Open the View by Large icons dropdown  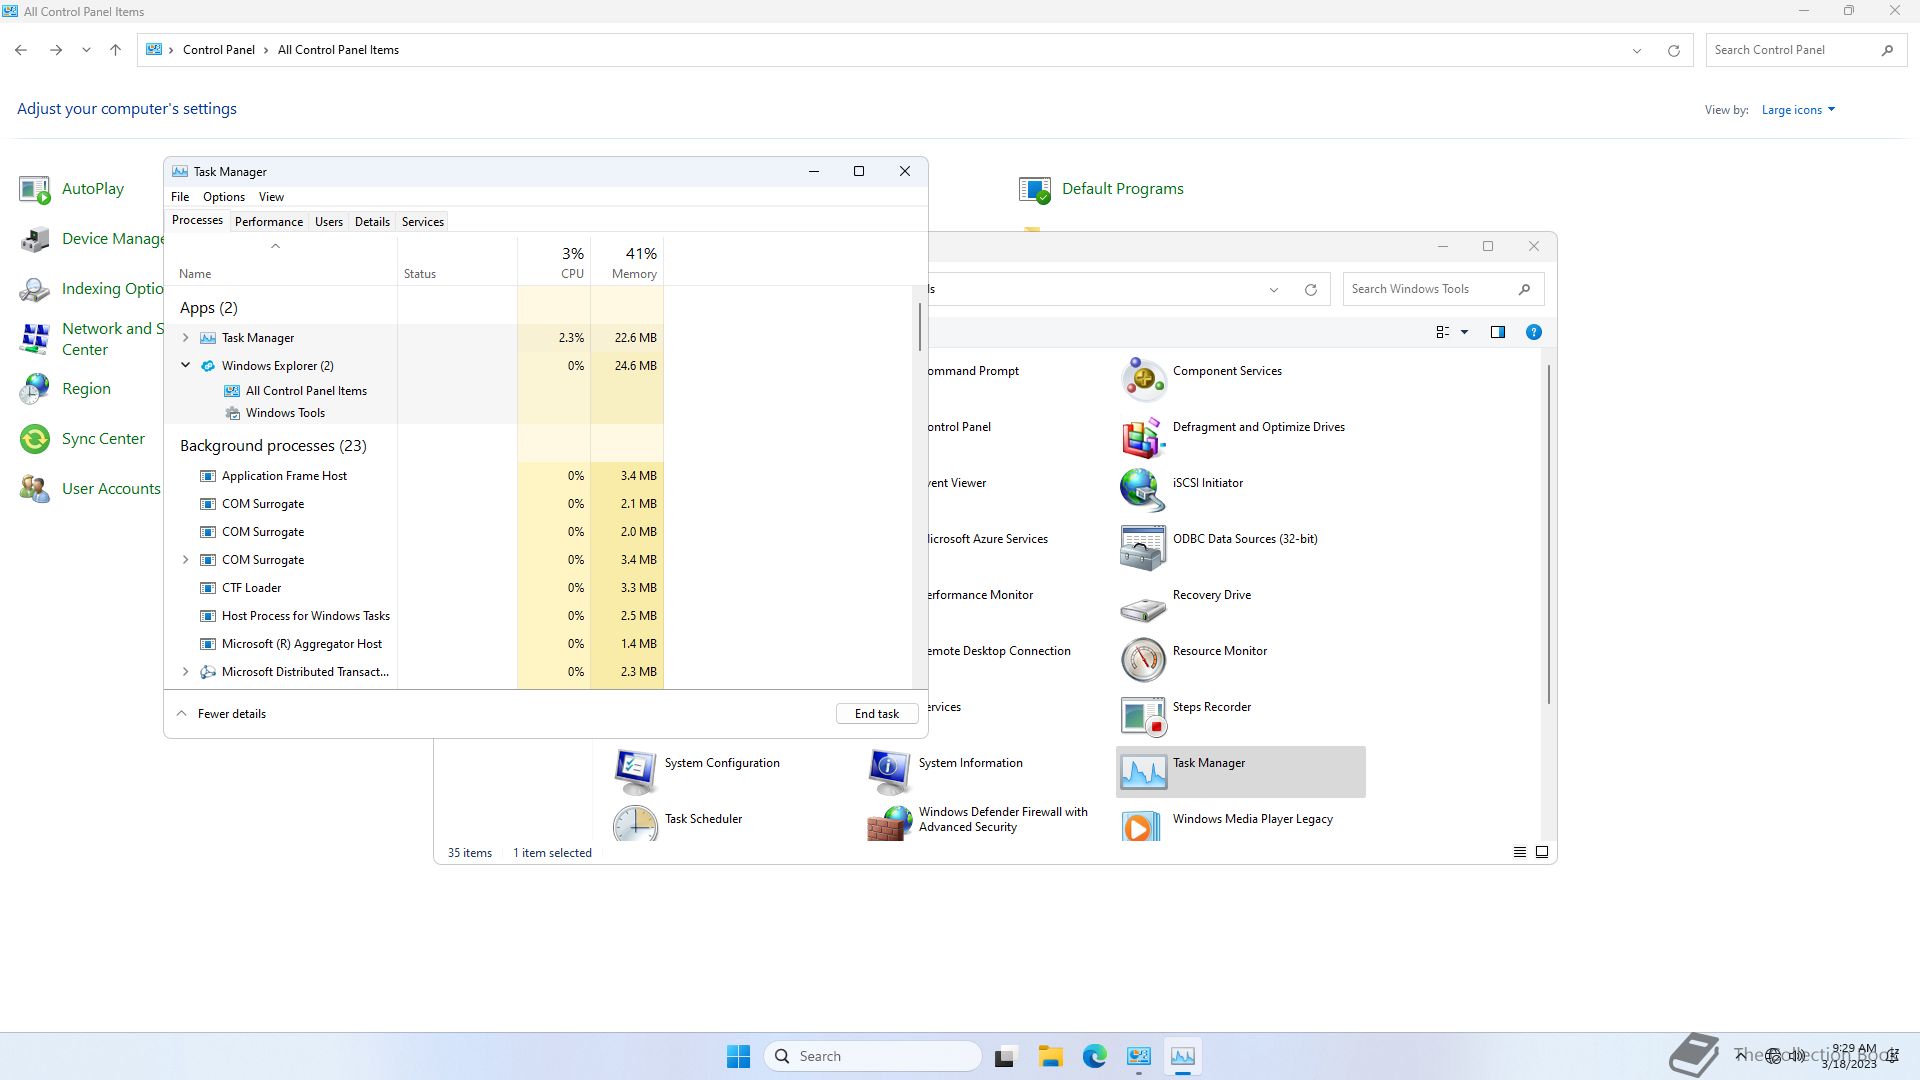pyautogui.click(x=1798, y=110)
